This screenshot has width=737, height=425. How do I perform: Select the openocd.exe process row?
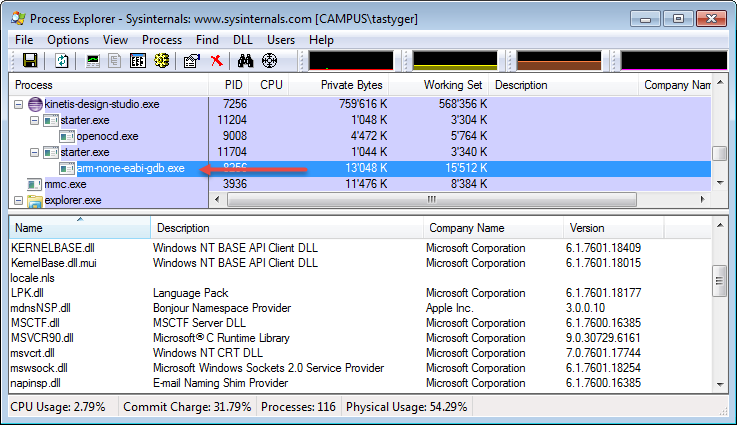point(360,136)
